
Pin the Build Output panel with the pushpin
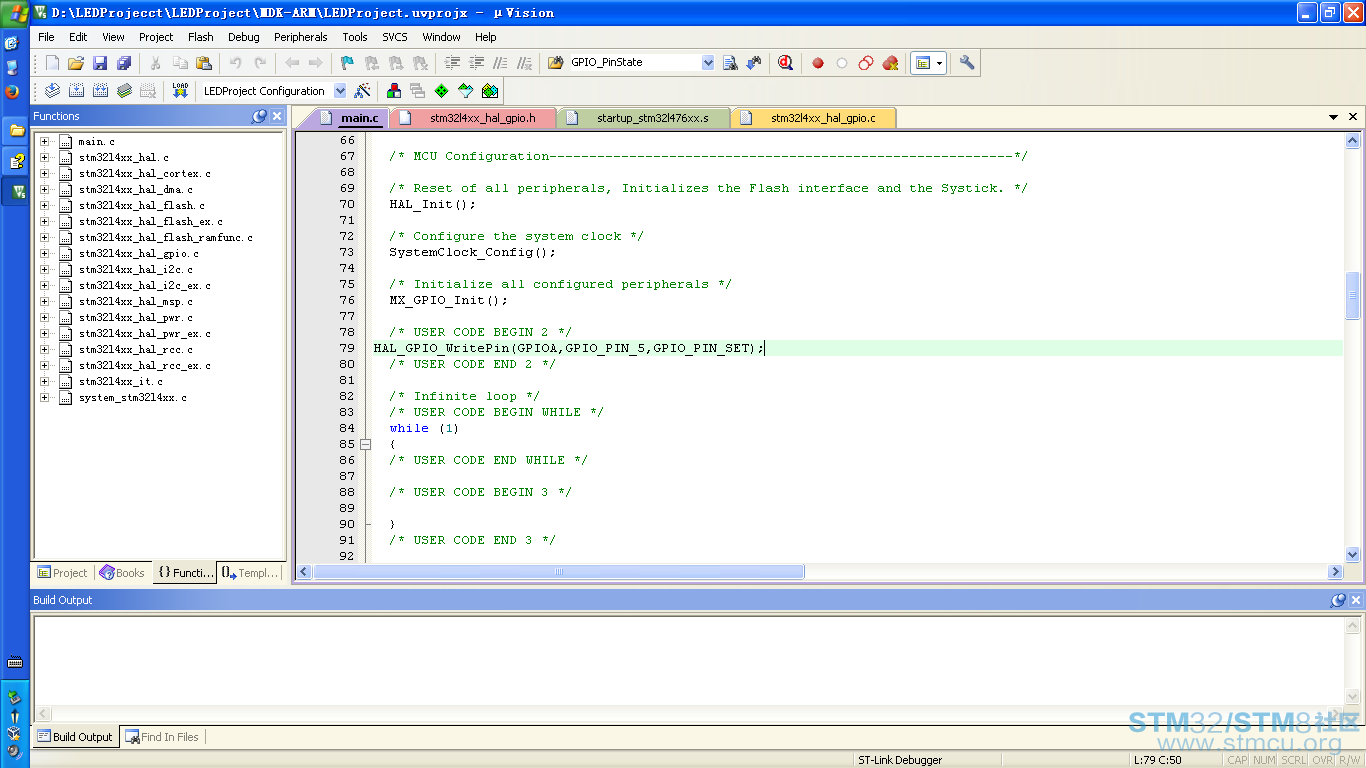coord(1338,601)
